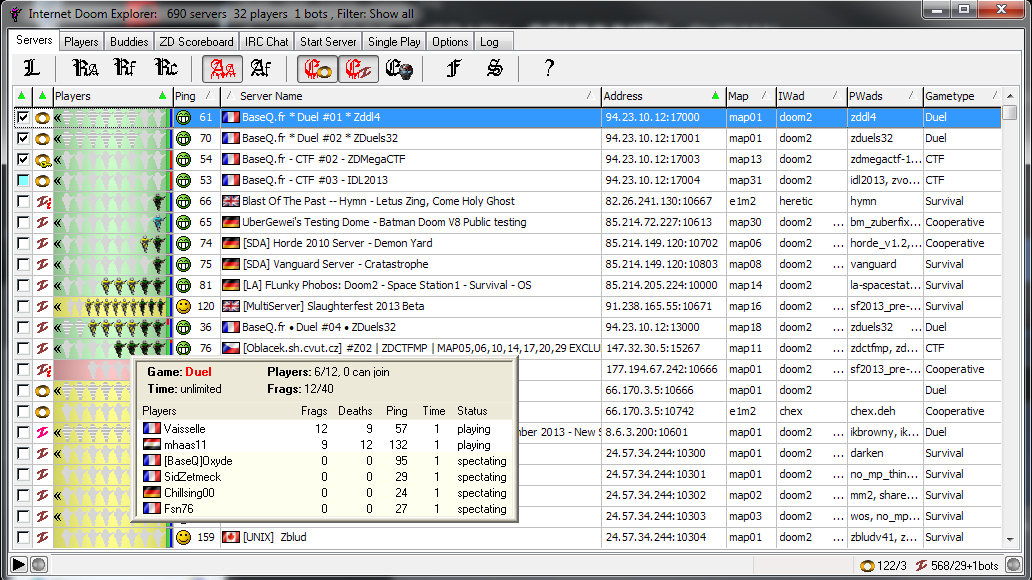1032x580 pixels.
Task: Check the [MultiServer] Slaughterfest 2013 Beta checkbox
Action: point(23,306)
